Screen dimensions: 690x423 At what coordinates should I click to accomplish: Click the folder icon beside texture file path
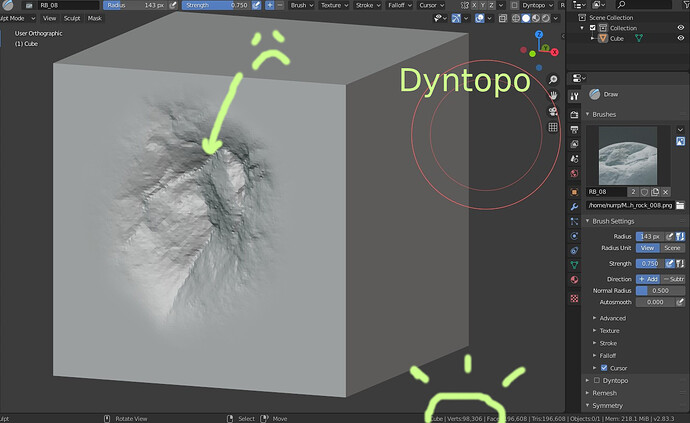tap(680, 205)
